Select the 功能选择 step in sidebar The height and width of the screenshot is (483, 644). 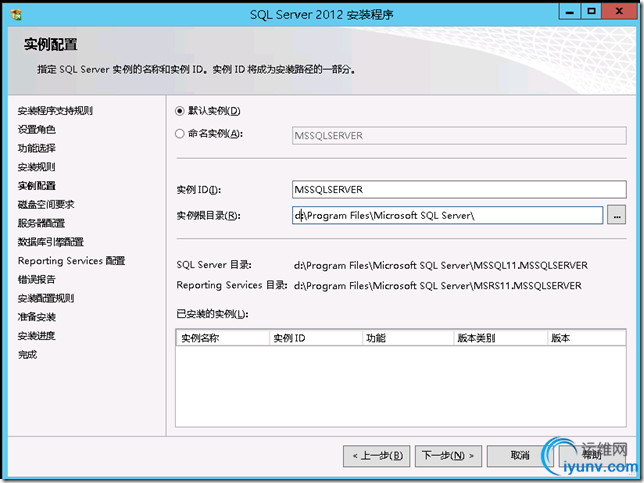point(37,148)
